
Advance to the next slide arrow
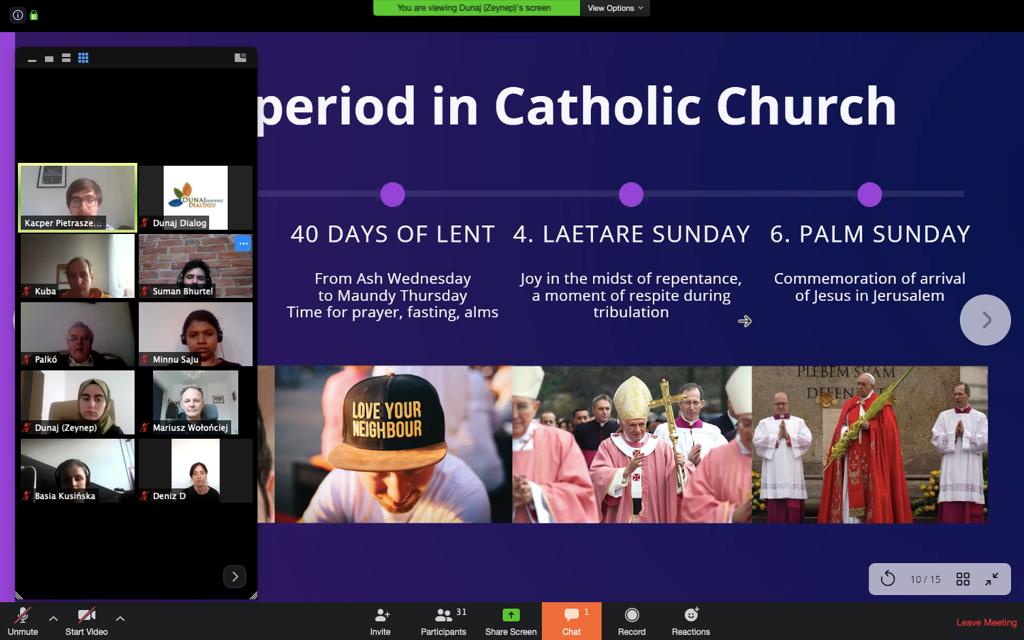point(985,320)
